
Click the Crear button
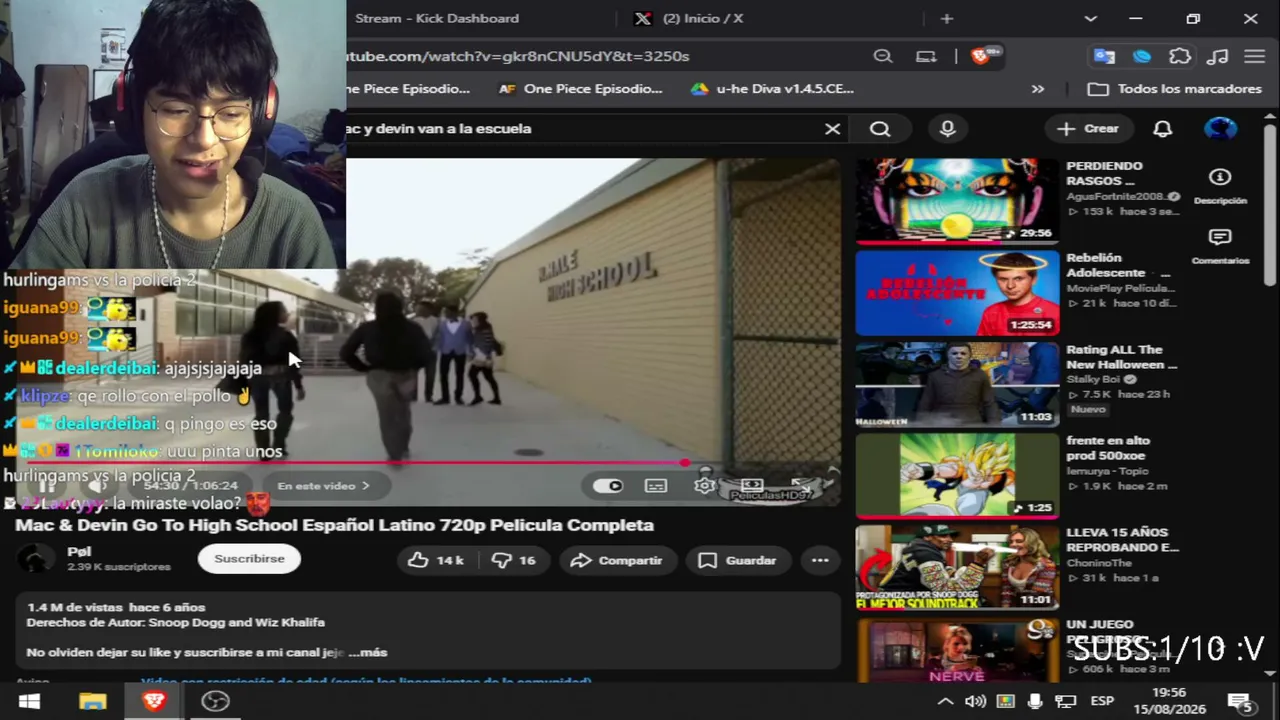pyautogui.click(x=1088, y=128)
